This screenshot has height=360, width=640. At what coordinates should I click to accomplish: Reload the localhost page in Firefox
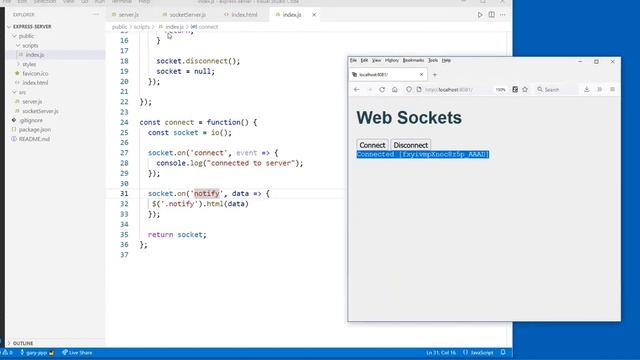(x=382, y=89)
